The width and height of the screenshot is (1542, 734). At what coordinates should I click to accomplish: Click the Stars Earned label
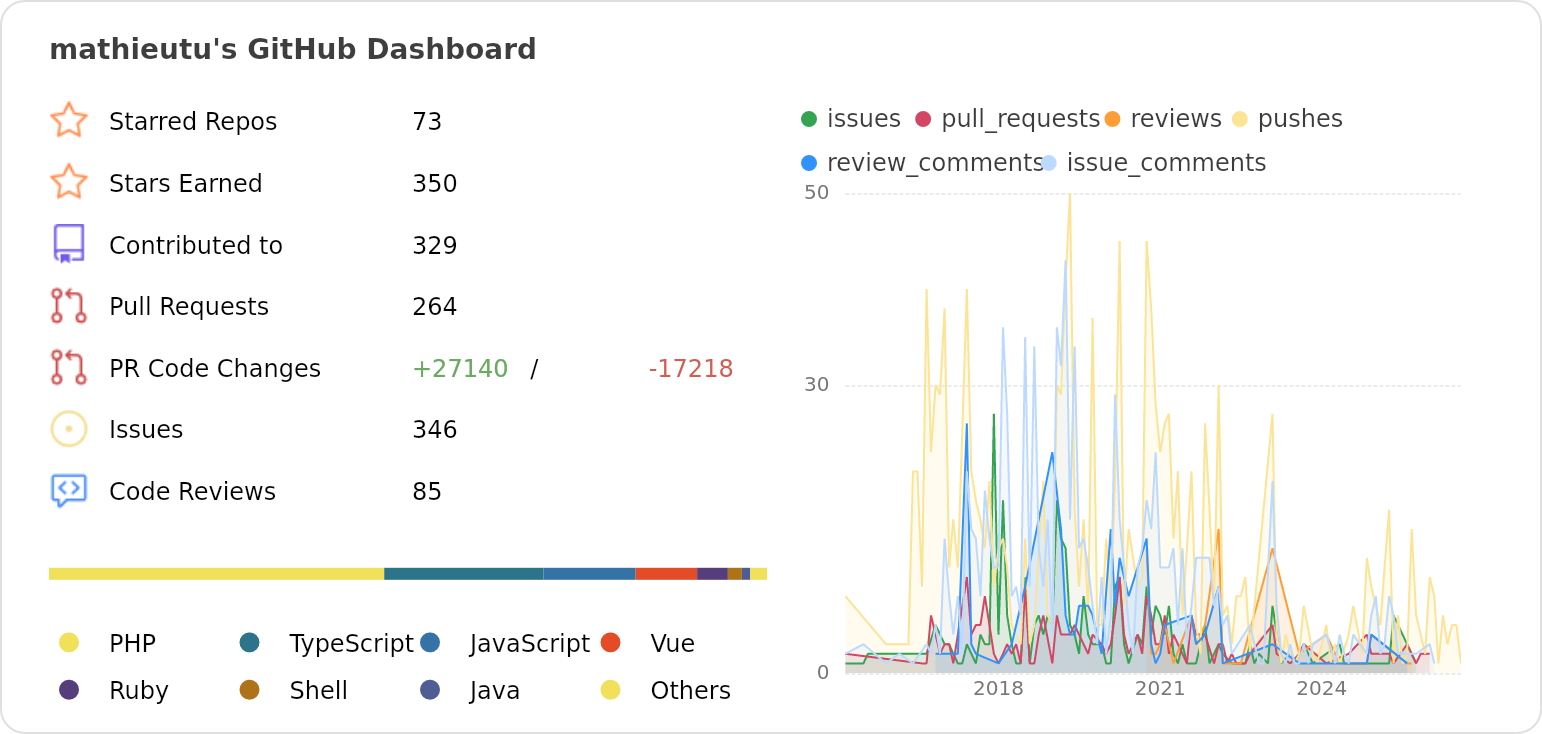click(x=186, y=184)
